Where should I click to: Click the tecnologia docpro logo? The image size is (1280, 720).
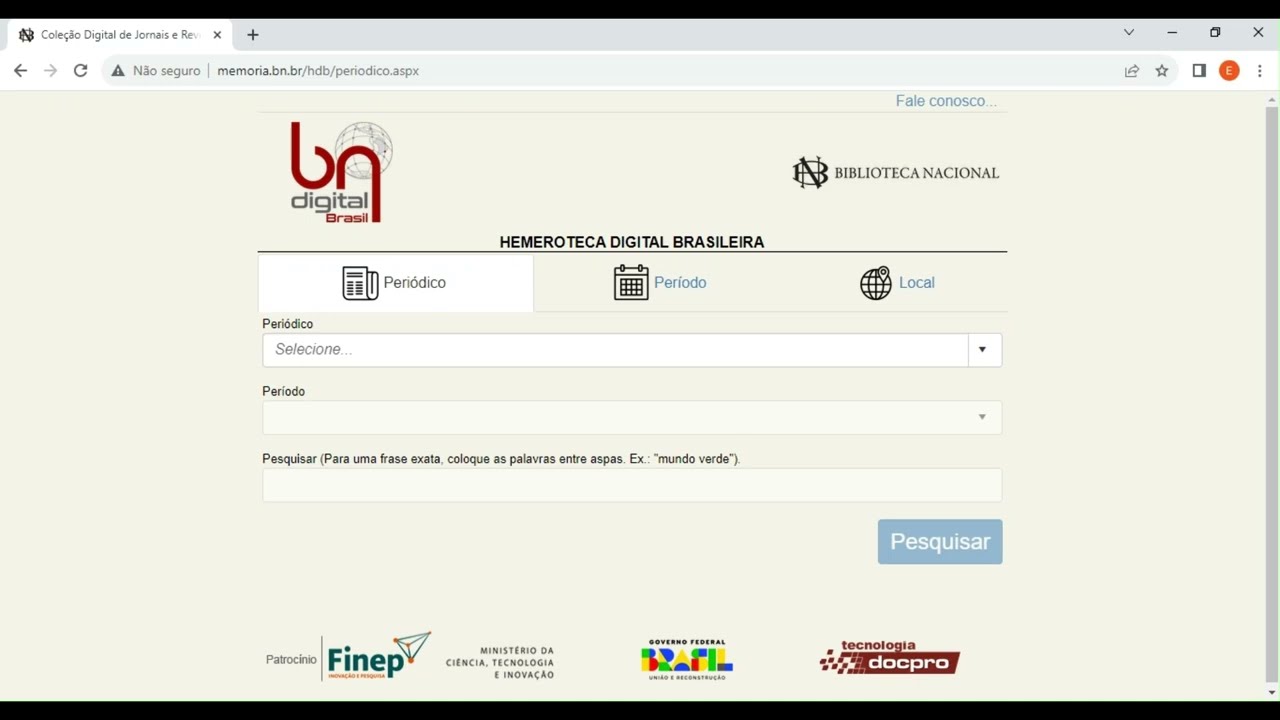890,657
